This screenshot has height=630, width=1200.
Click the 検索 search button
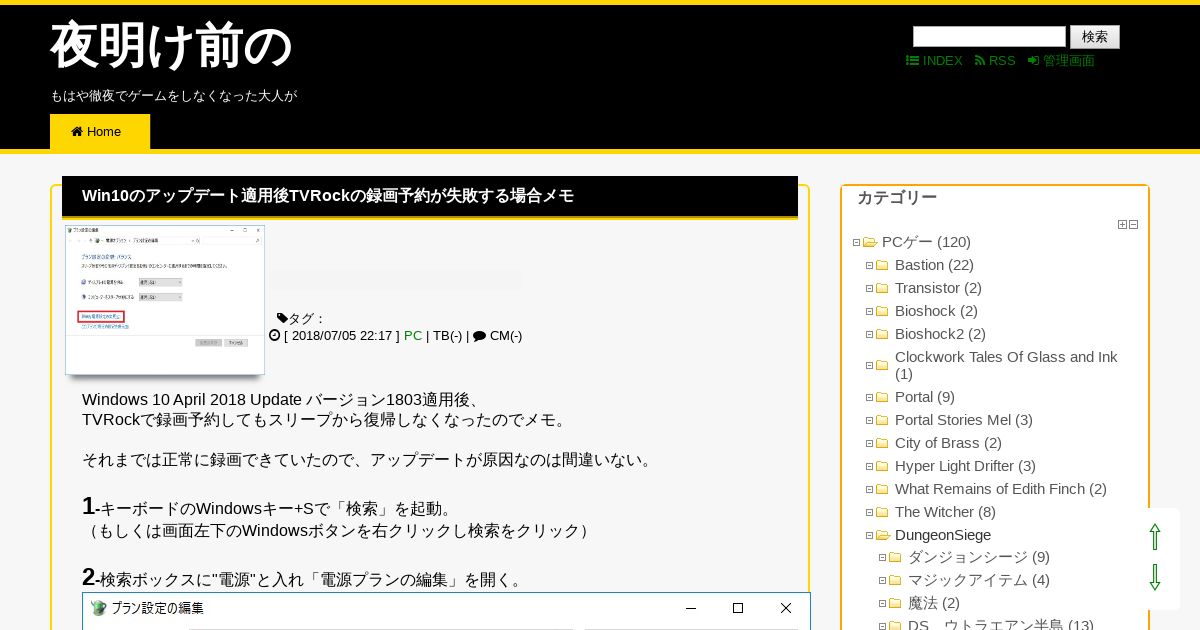tap(1095, 37)
